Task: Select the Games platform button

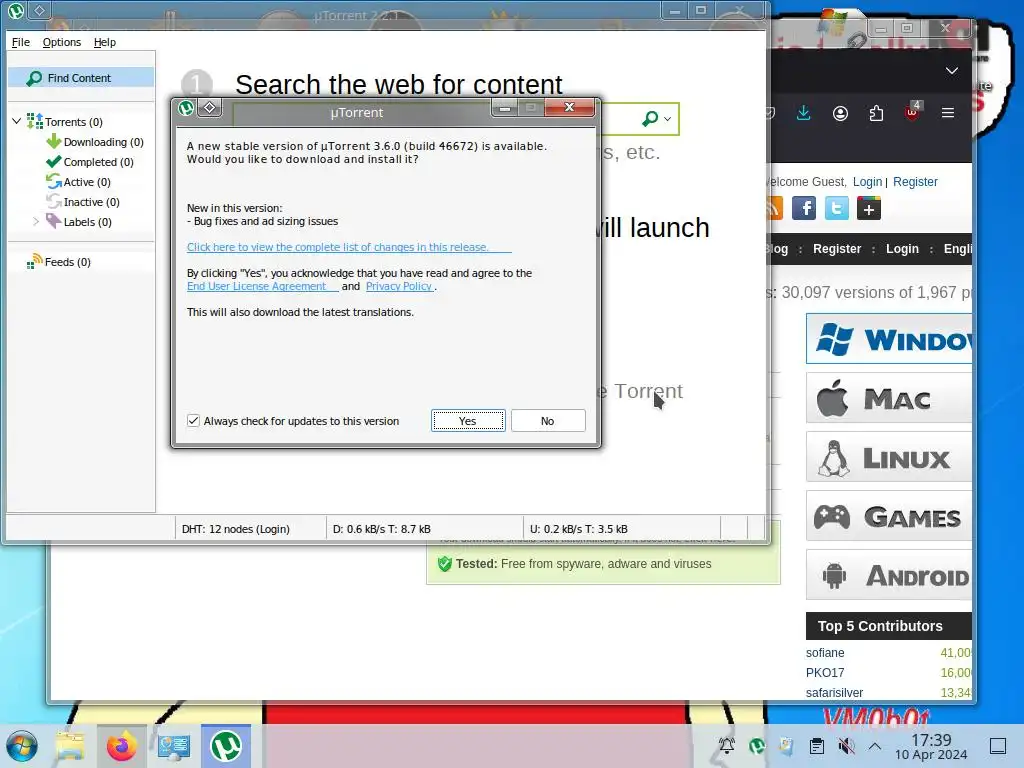Action: click(889, 516)
